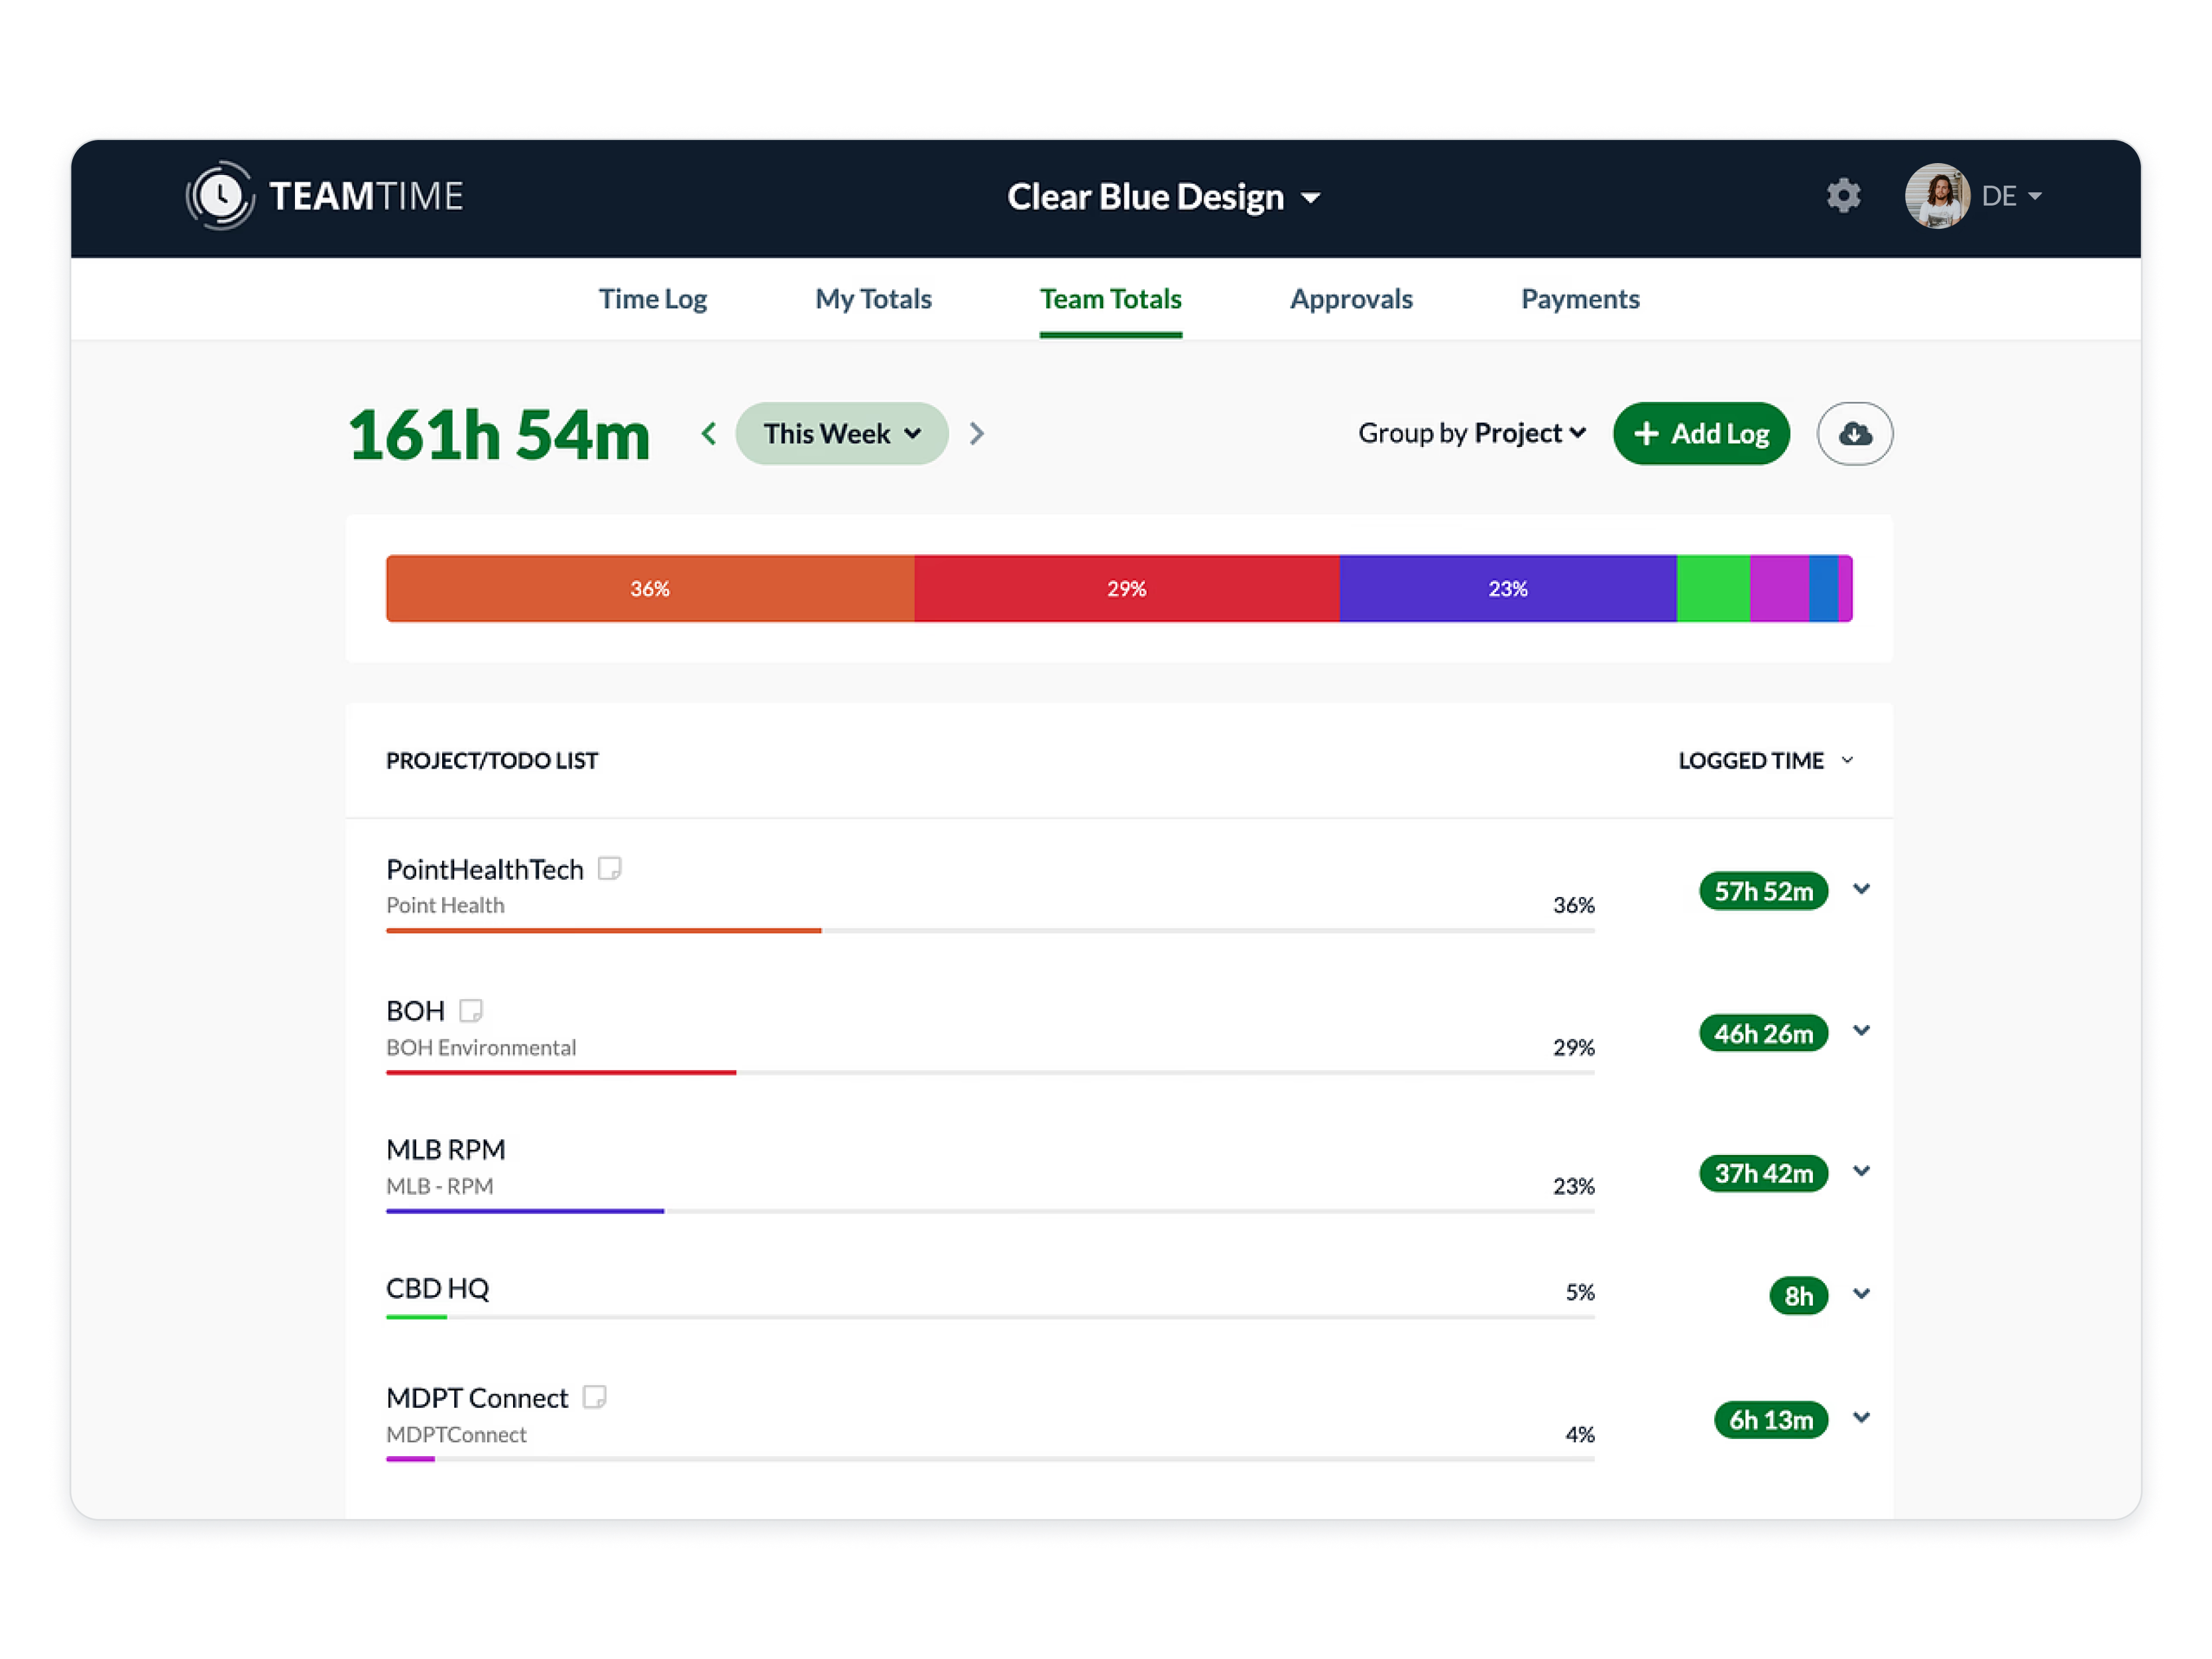Click the PROJECT/TODO LIST column header
The width and height of the screenshot is (2212, 1659).
(492, 760)
